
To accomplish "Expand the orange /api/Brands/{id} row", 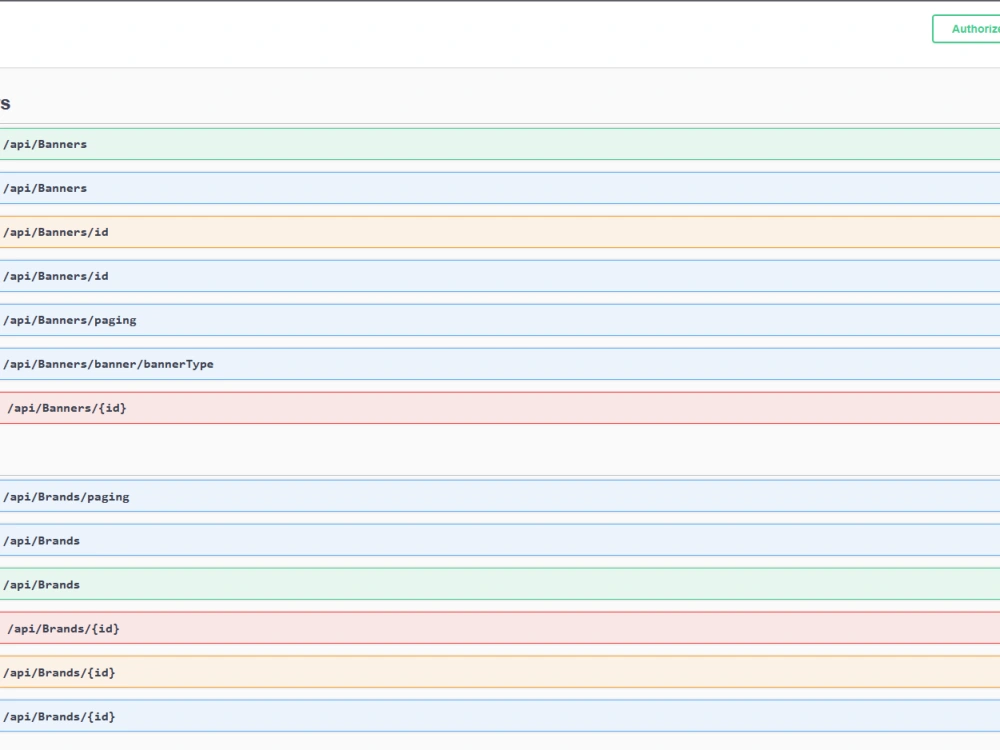I will pos(500,673).
